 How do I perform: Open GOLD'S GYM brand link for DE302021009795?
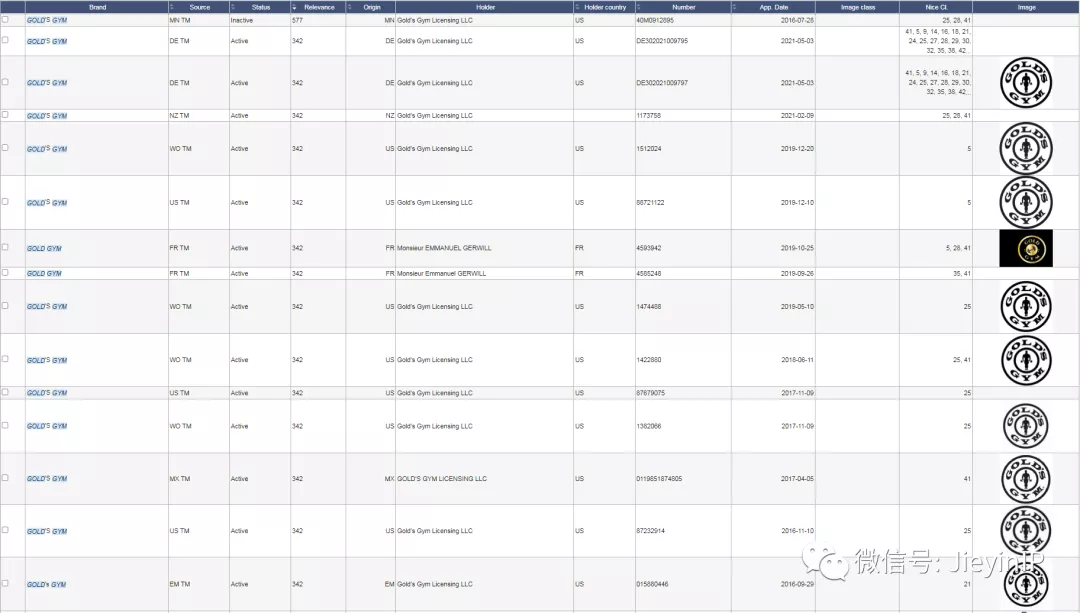coord(47,41)
